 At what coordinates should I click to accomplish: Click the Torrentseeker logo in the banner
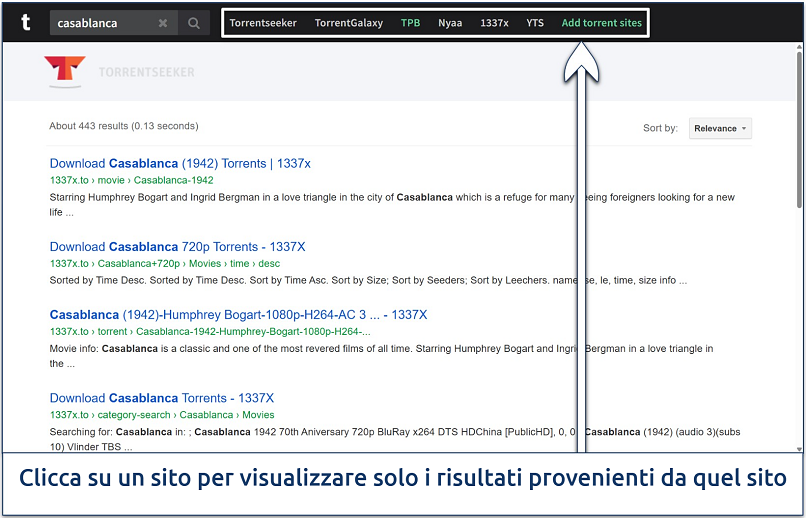[x=119, y=72]
